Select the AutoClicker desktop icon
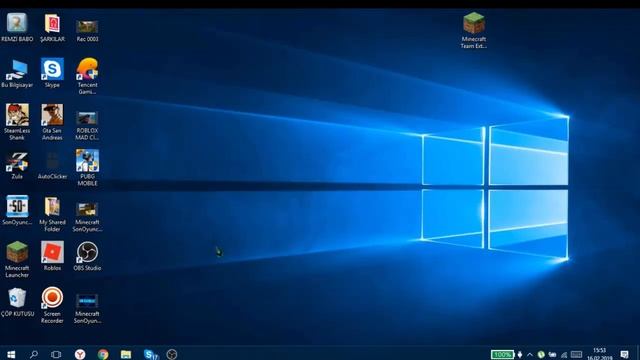Viewport: 640px width, 360px height. click(x=52, y=165)
